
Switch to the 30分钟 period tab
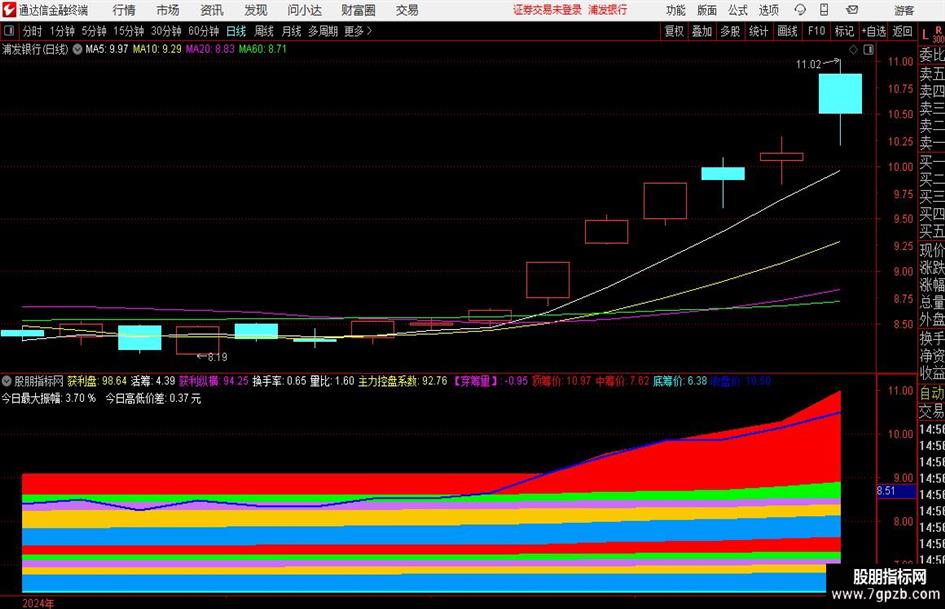pos(166,31)
